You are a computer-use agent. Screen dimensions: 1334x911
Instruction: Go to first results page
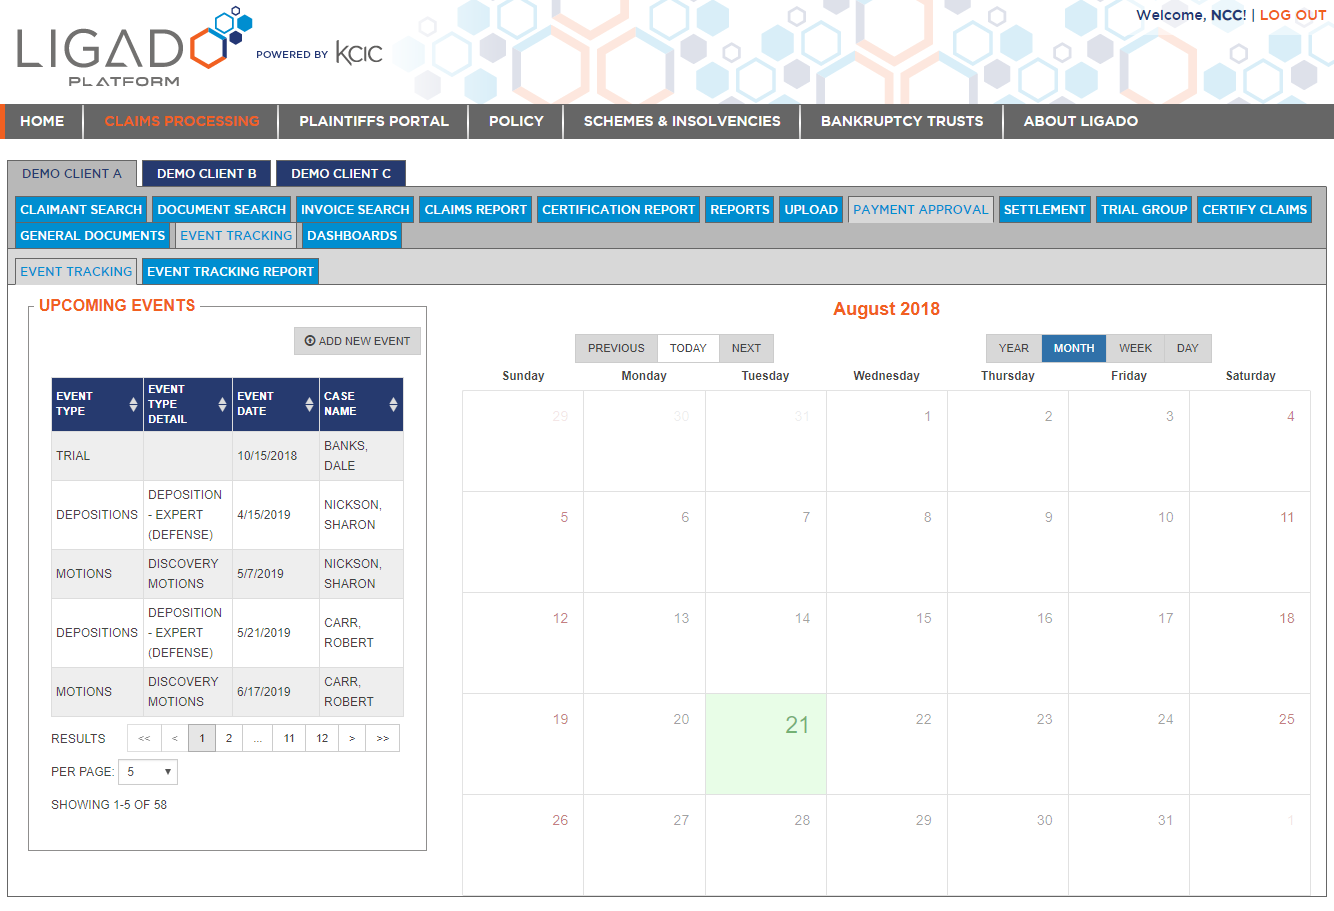144,738
